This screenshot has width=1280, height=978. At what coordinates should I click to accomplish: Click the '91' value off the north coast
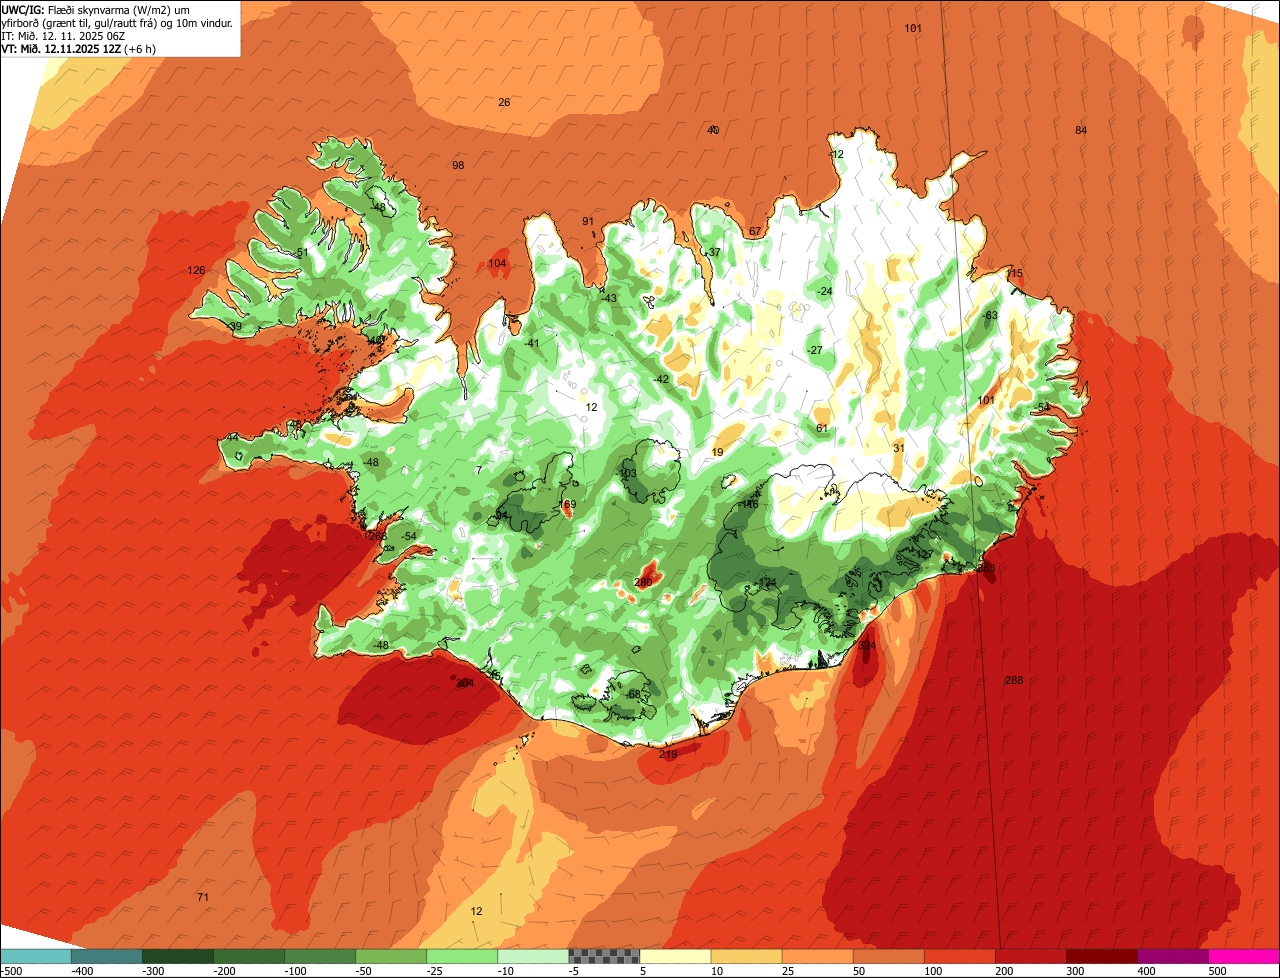coord(588,221)
